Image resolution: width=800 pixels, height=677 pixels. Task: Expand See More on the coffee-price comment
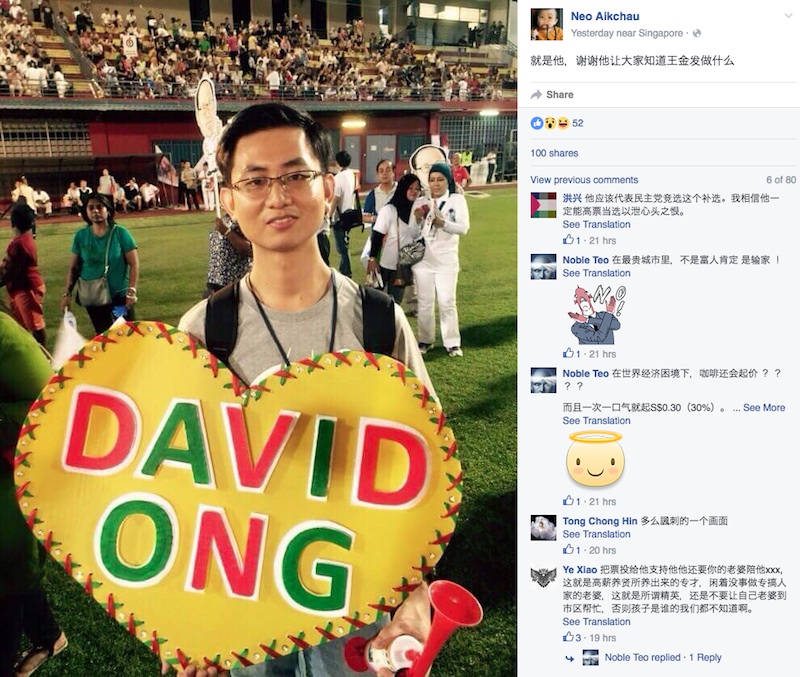tap(764, 408)
